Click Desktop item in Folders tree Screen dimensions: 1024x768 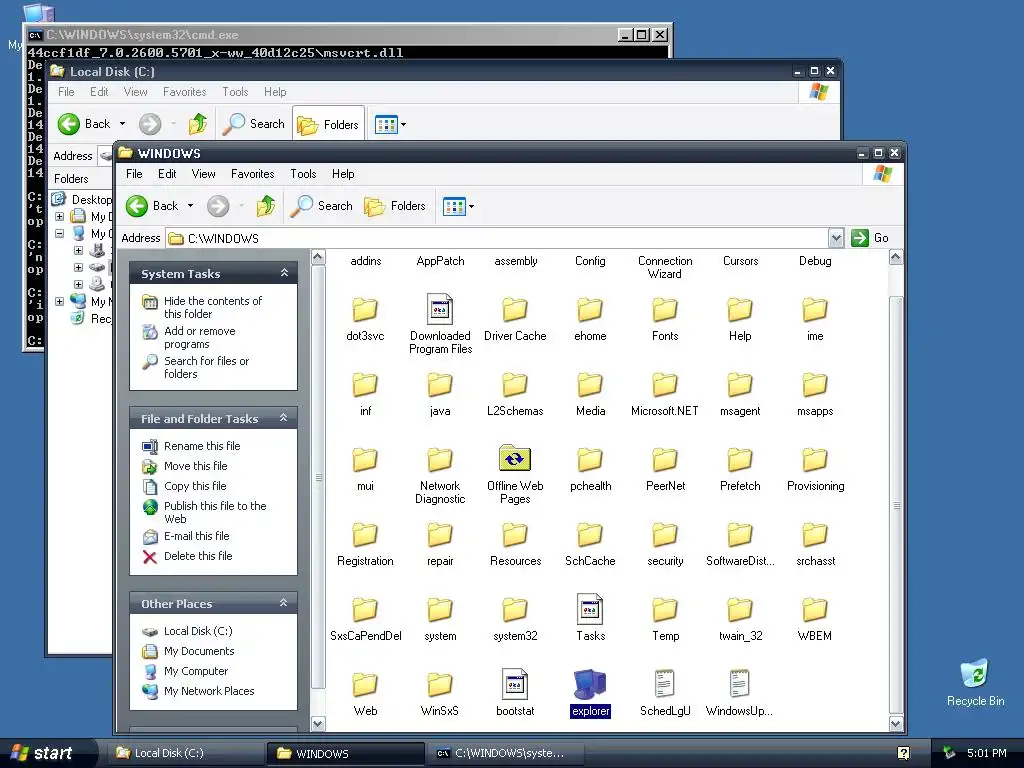91,199
